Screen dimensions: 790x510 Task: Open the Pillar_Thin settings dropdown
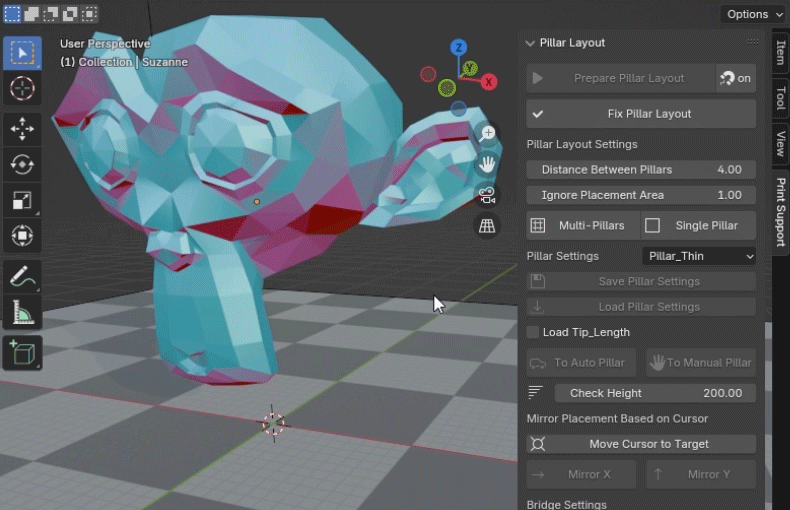coord(699,256)
